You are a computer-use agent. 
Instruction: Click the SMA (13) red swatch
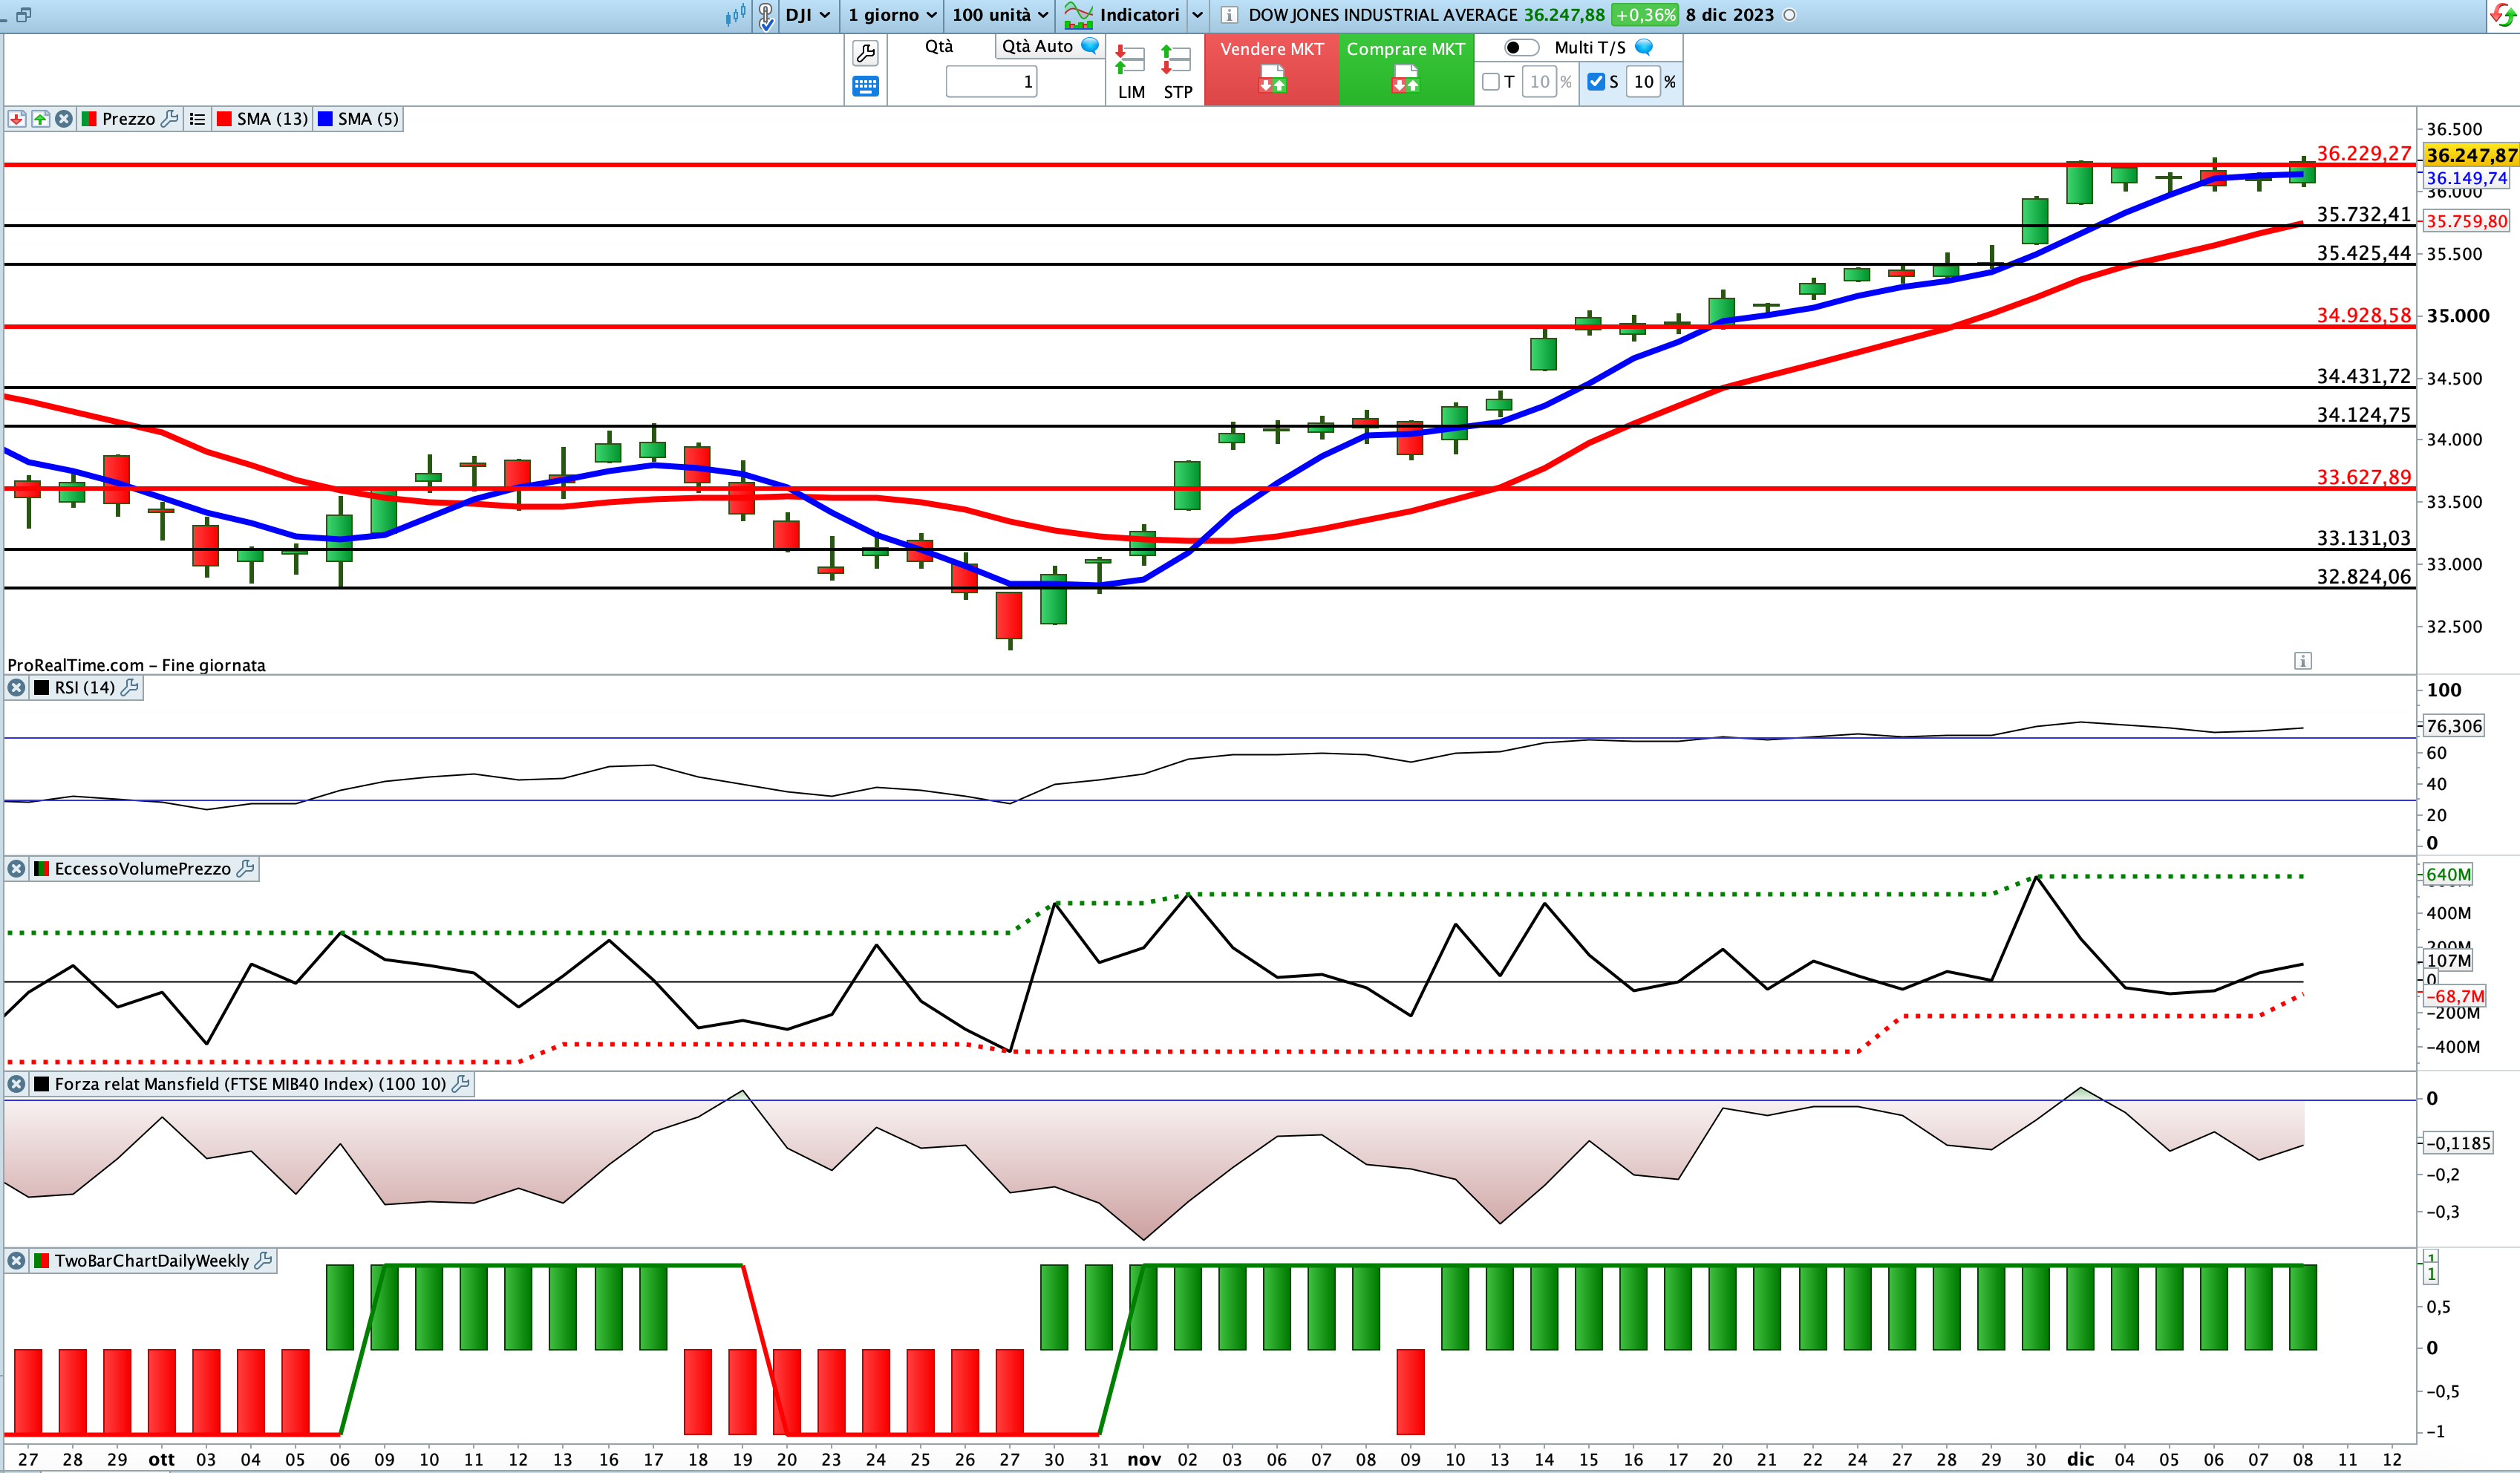[225, 119]
